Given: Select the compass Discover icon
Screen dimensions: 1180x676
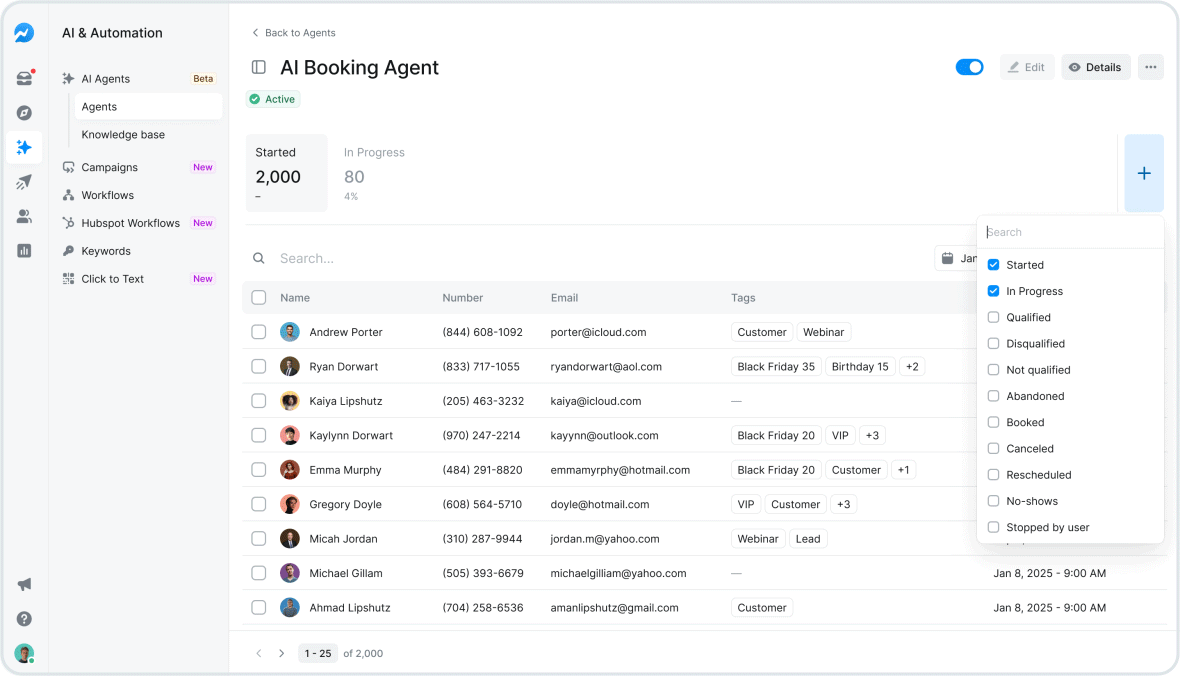Looking at the screenshot, I should pos(24,112).
